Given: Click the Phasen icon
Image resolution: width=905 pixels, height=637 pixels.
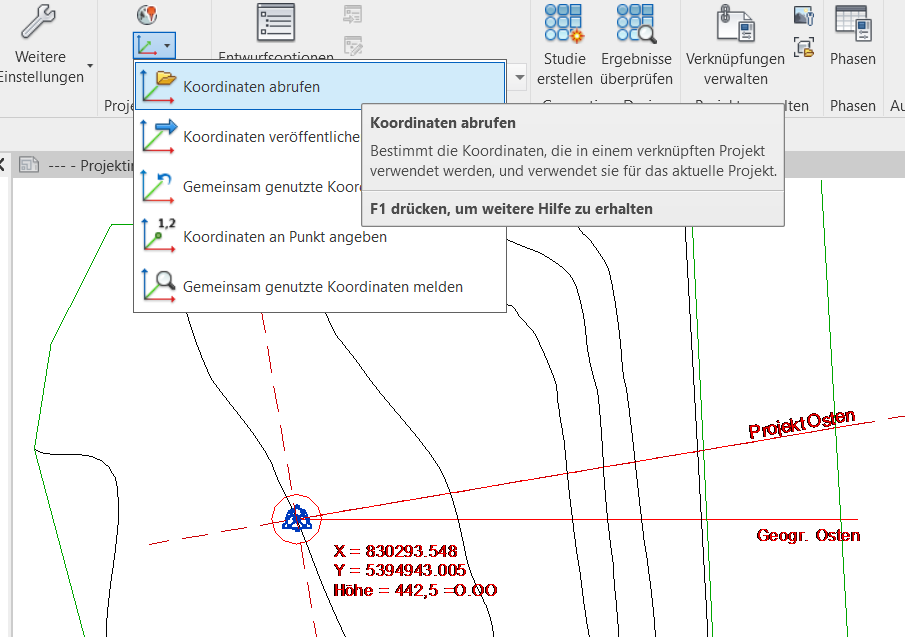Looking at the screenshot, I should 852,23.
